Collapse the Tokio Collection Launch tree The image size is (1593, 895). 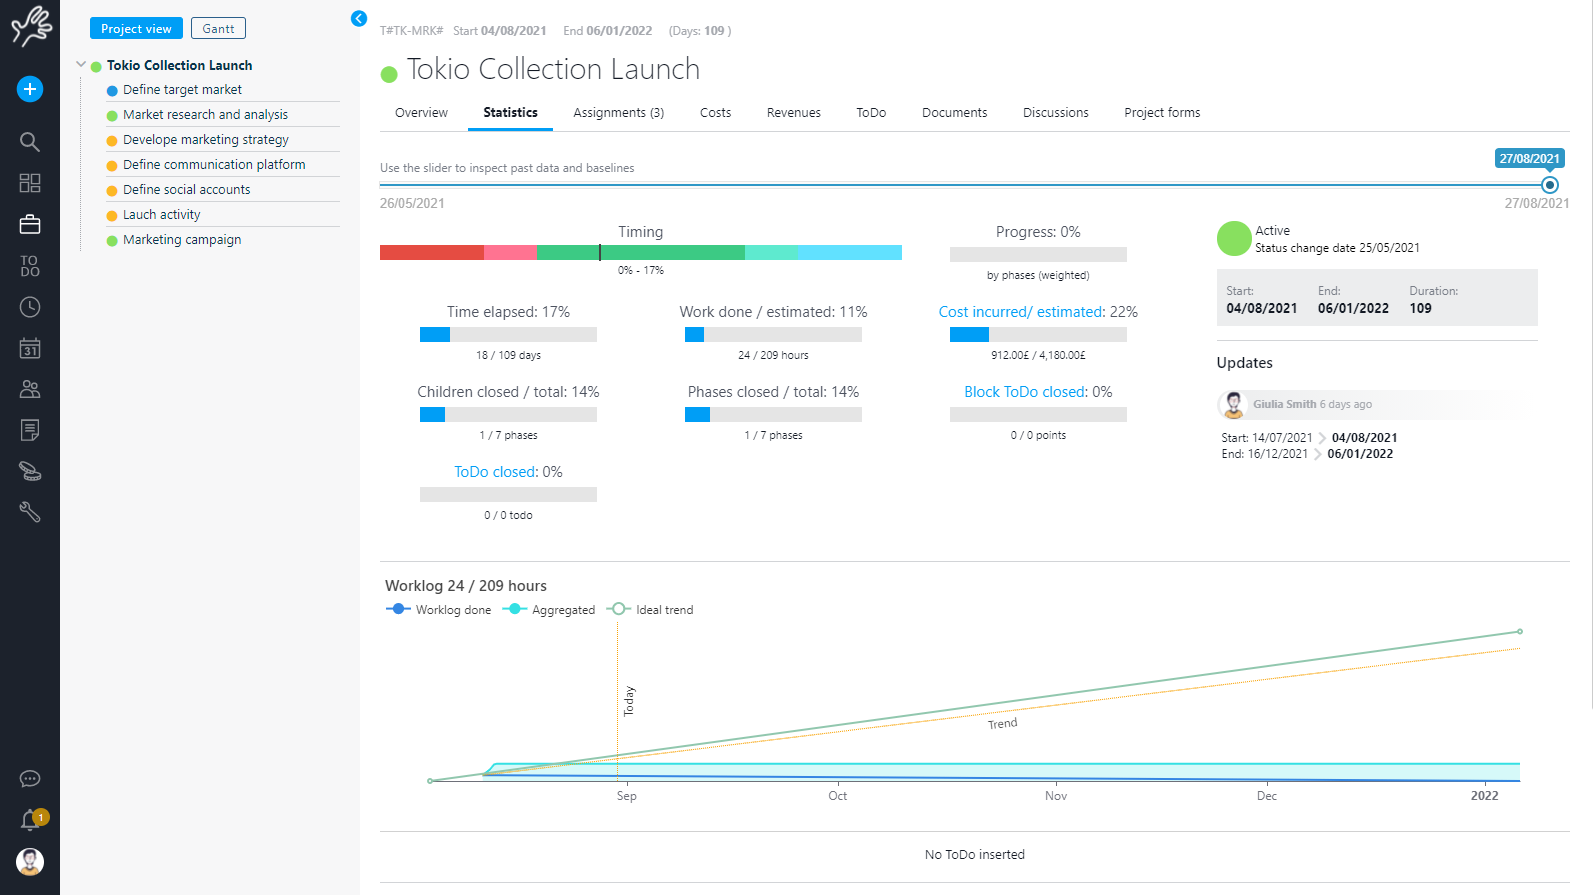click(81, 65)
